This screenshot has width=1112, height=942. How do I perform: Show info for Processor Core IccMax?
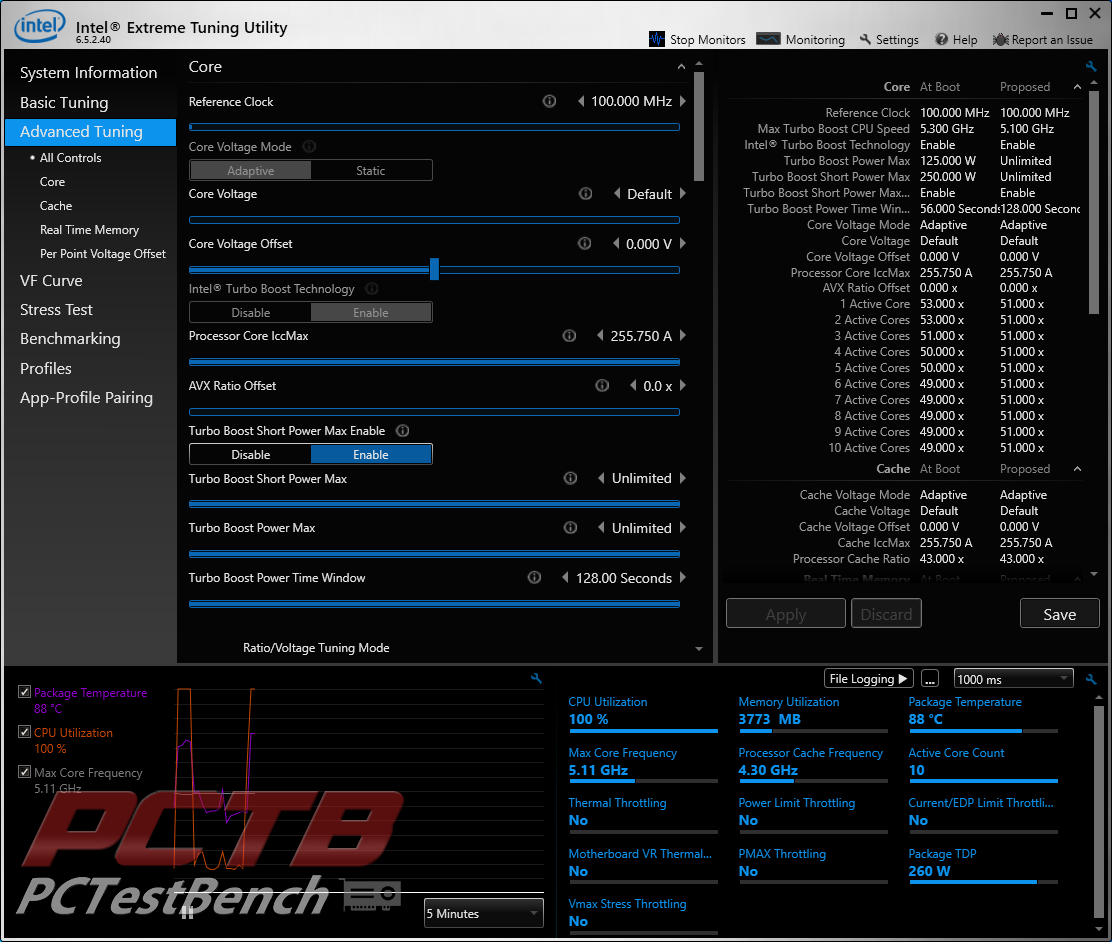(569, 336)
